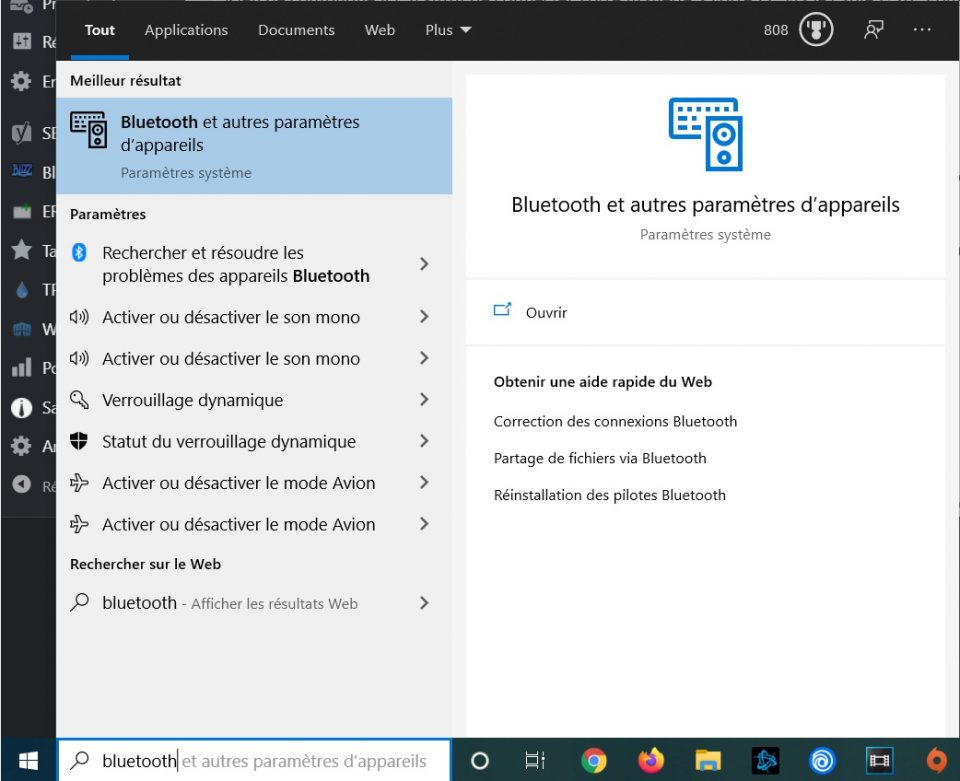Viewport: 960px width, 781px height.
Task: Click the Windows Start button
Action: [x=27, y=761]
